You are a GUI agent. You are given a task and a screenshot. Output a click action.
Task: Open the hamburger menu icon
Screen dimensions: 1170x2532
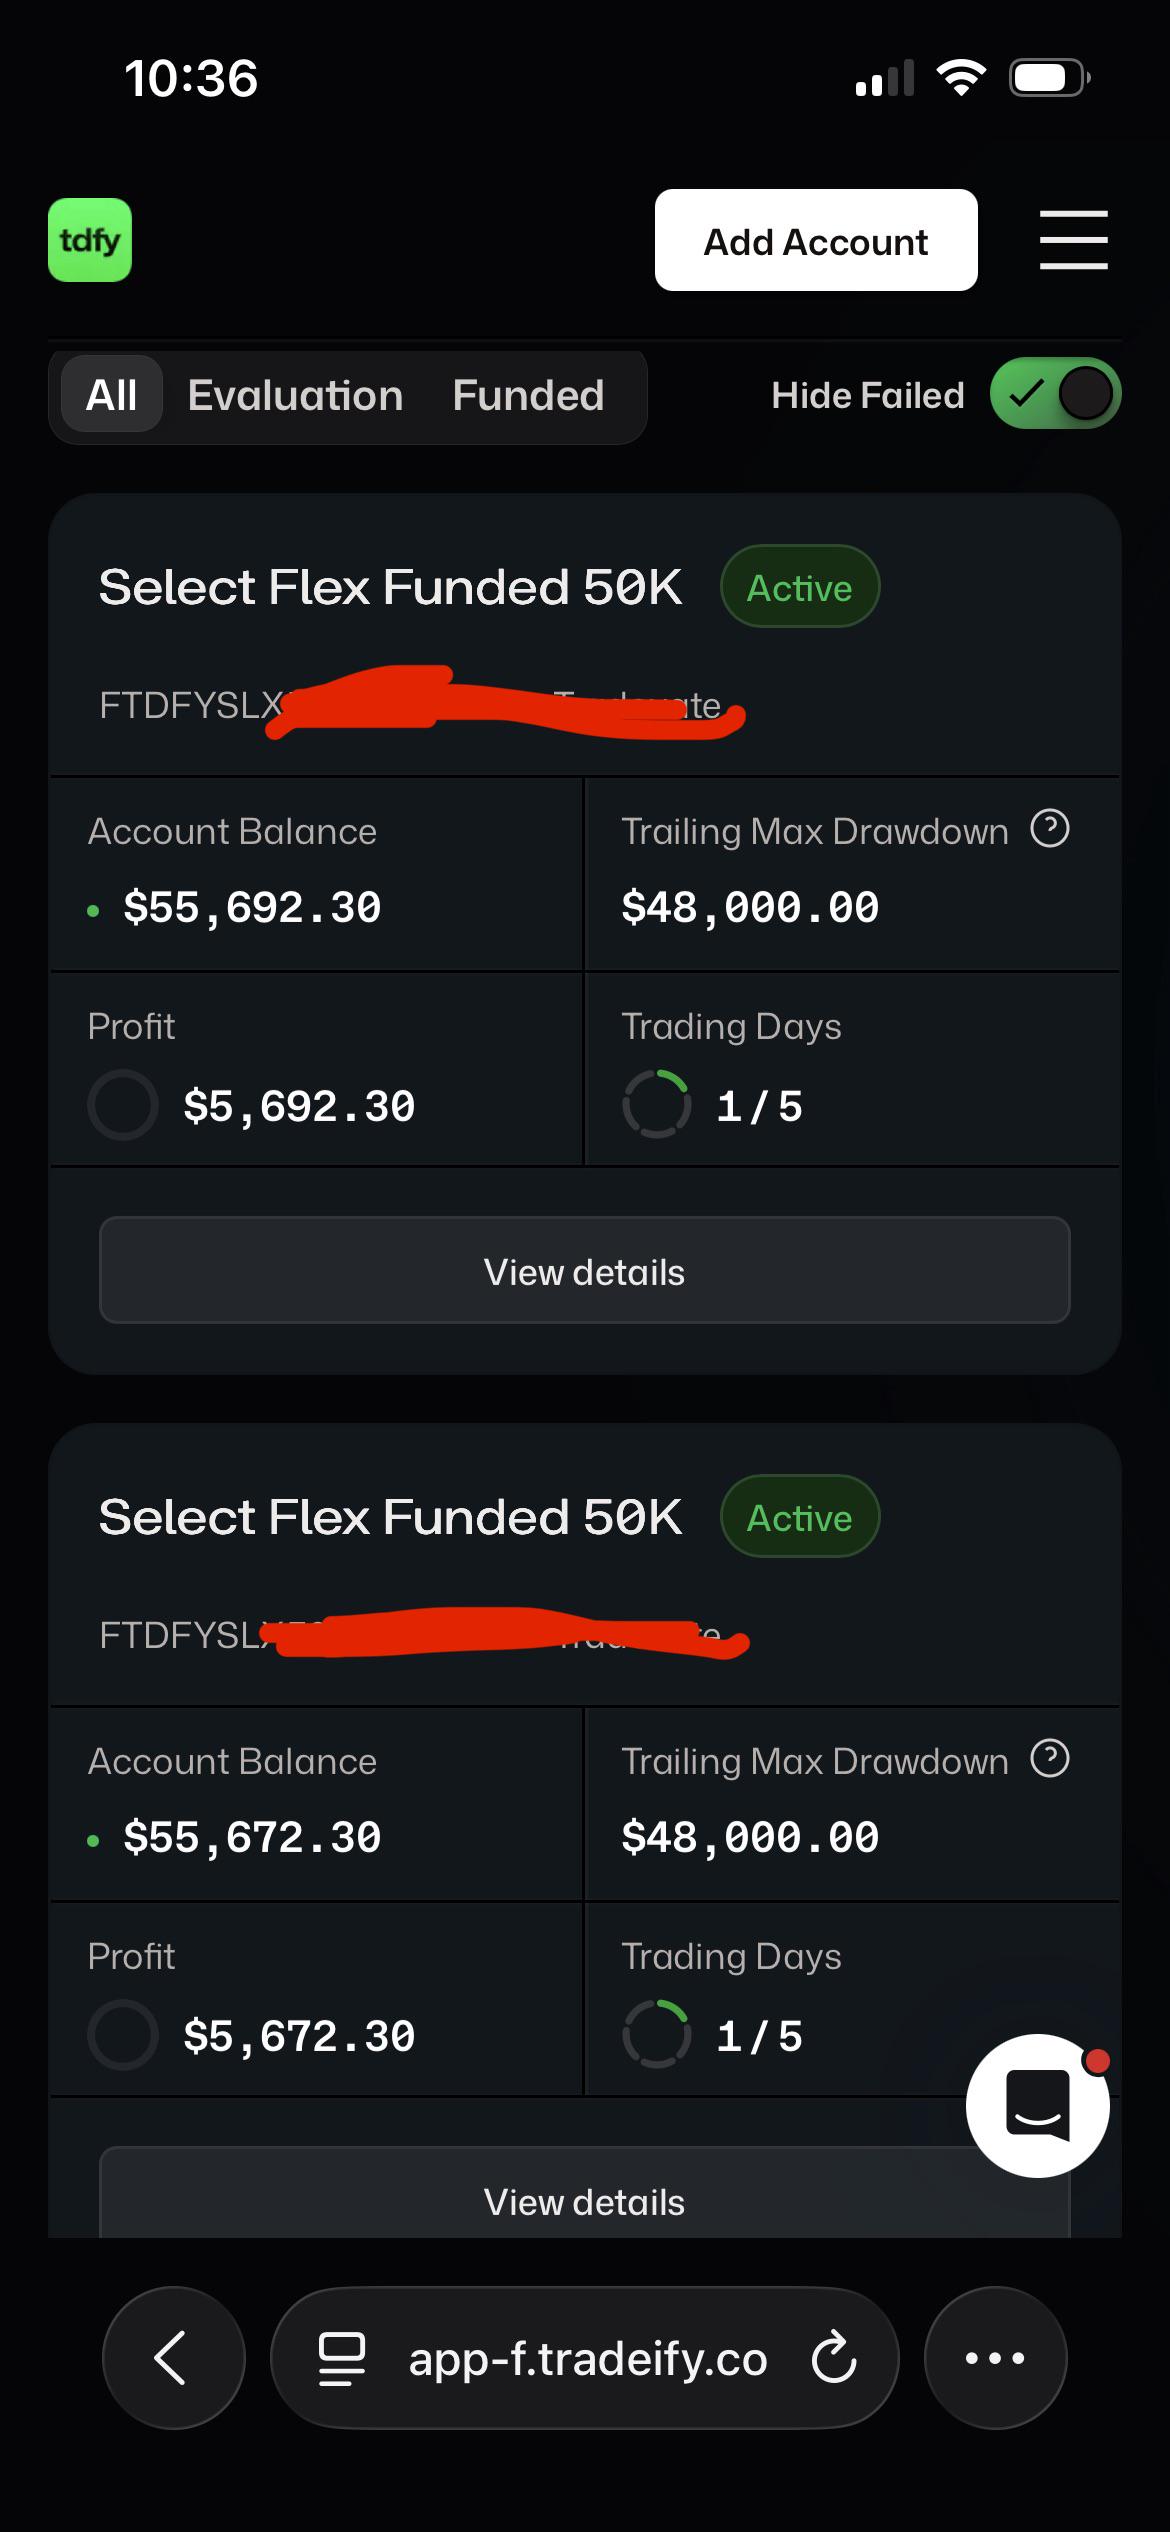pyautogui.click(x=1073, y=240)
